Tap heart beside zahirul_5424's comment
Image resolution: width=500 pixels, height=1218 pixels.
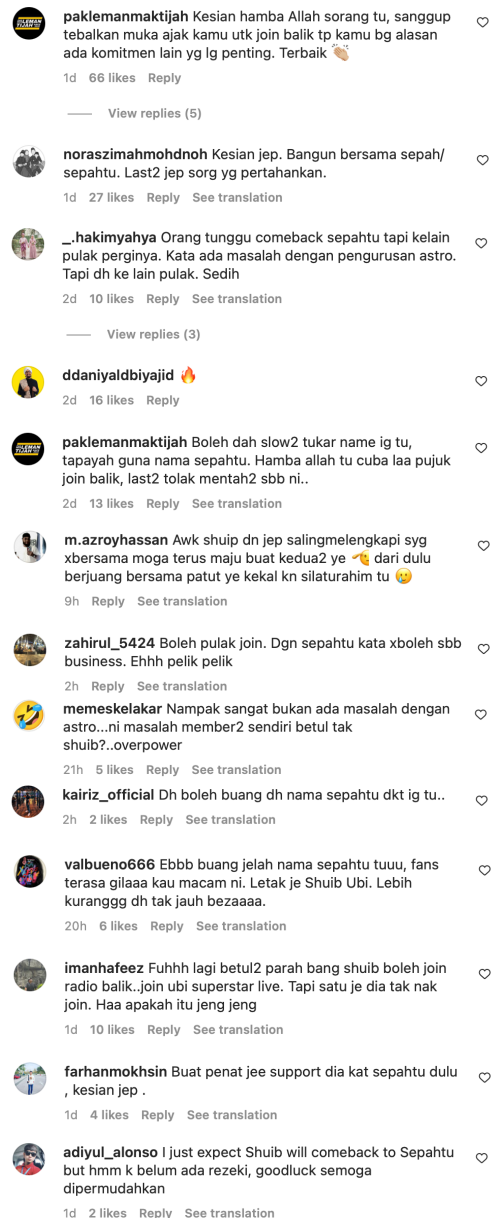tap(482, 649)
